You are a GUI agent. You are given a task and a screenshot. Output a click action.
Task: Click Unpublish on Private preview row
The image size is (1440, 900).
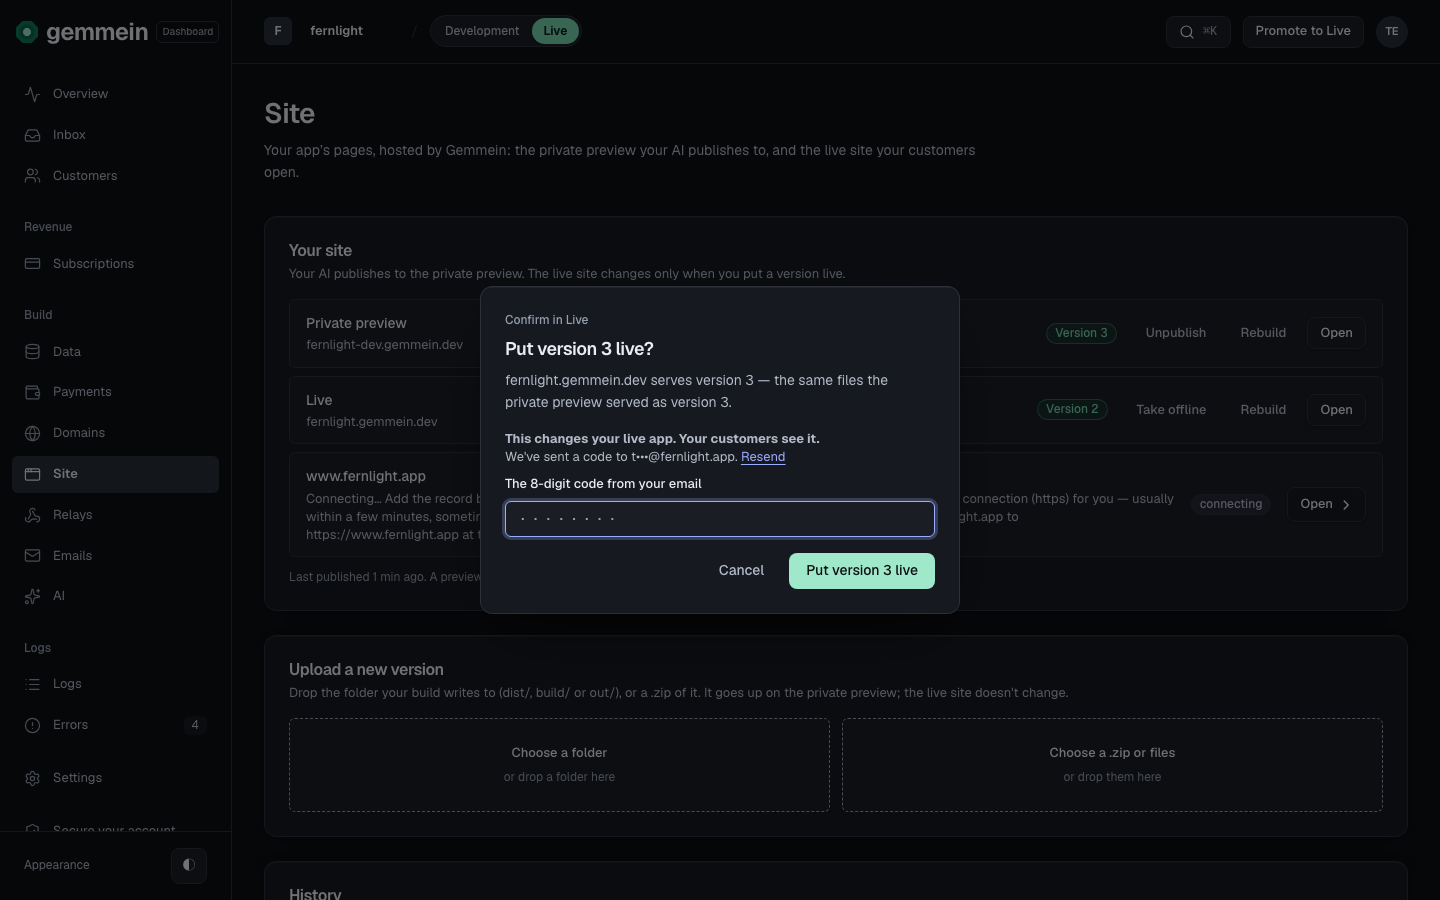tap(1176, 333)
